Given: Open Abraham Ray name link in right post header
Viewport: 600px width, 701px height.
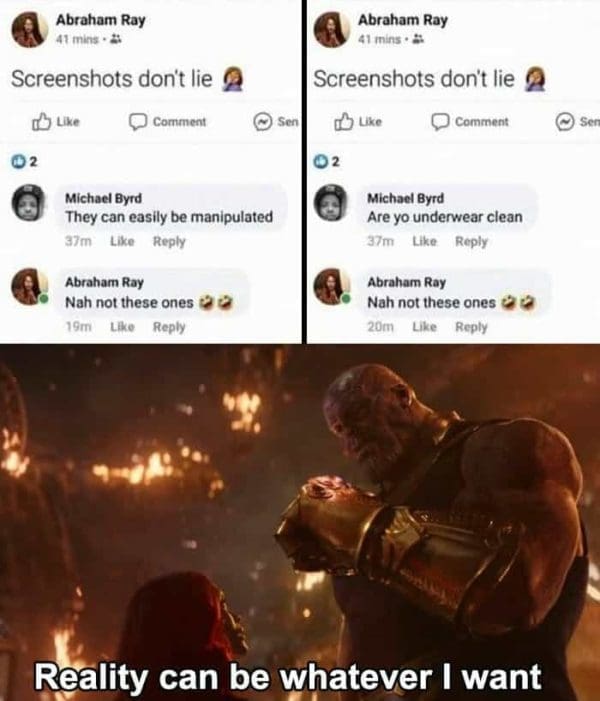Looking at the screenshot, I should [402, 20].
